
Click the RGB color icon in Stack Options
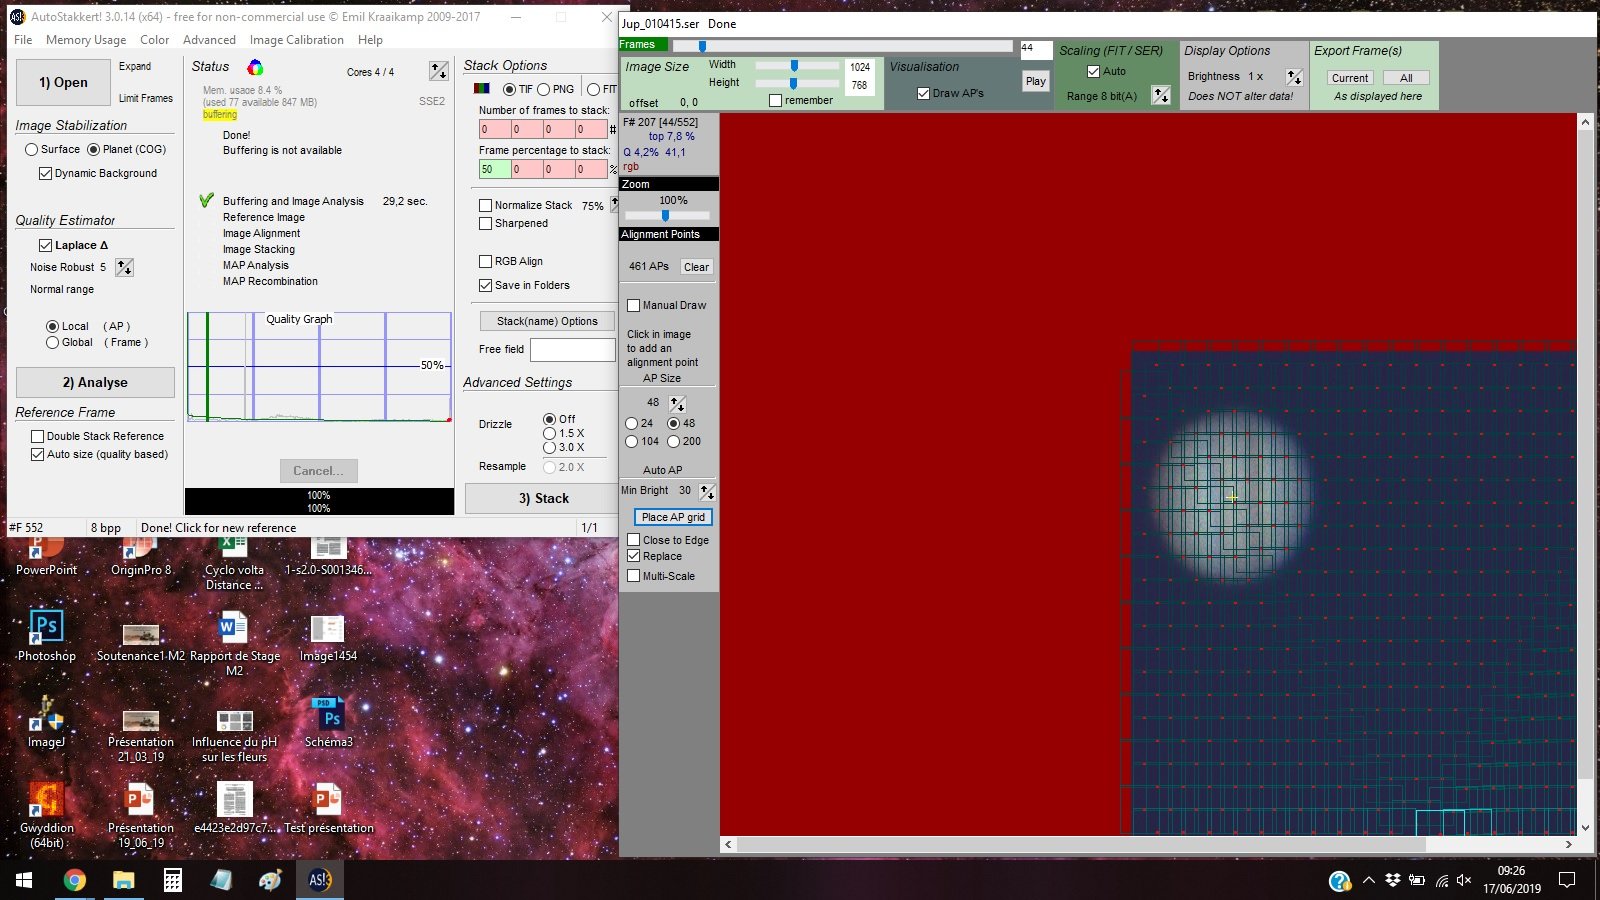coord(482,89)
